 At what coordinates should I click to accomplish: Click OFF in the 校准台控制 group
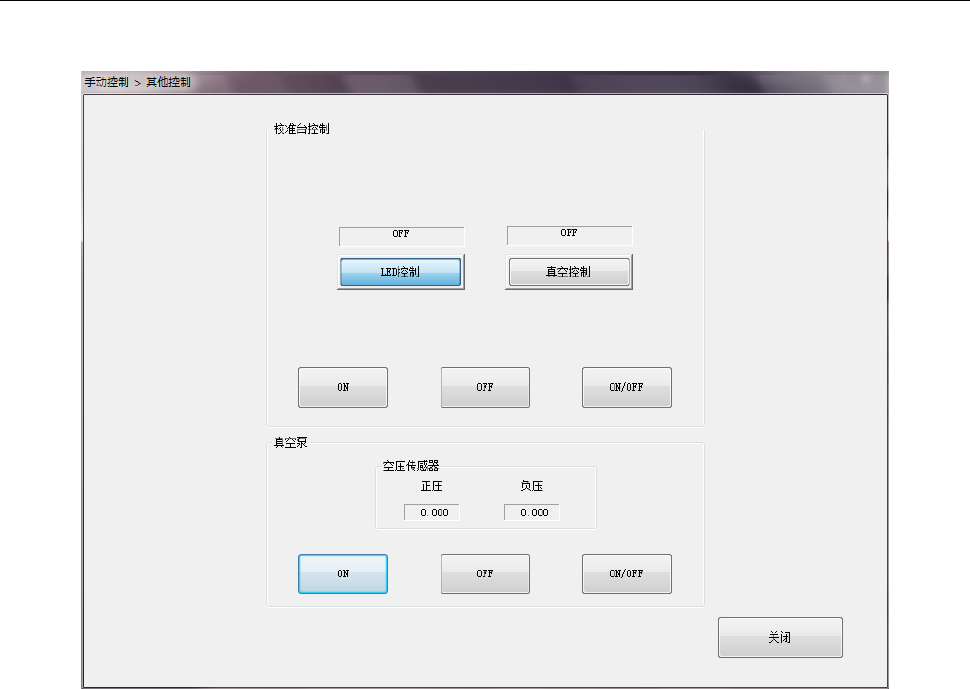(x=485, y=387)
